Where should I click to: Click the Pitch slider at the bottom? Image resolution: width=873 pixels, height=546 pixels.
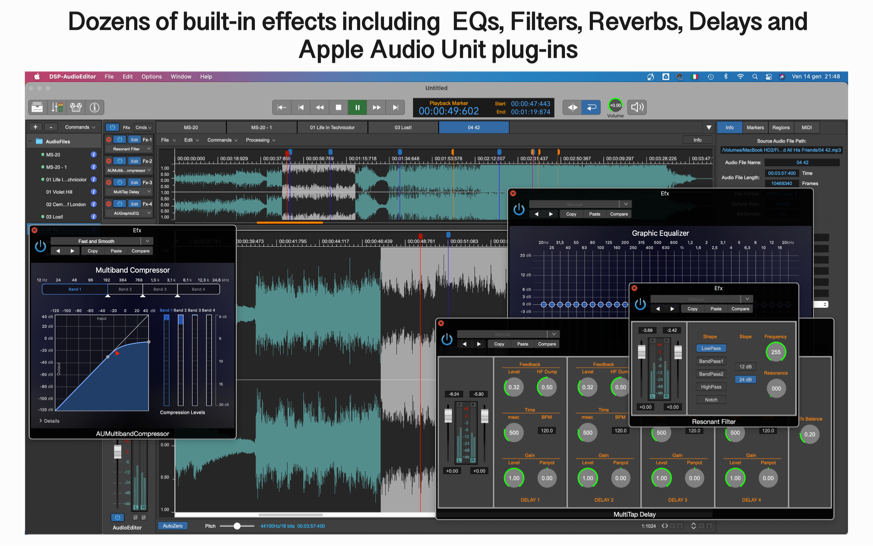click(x=236, y=526)
